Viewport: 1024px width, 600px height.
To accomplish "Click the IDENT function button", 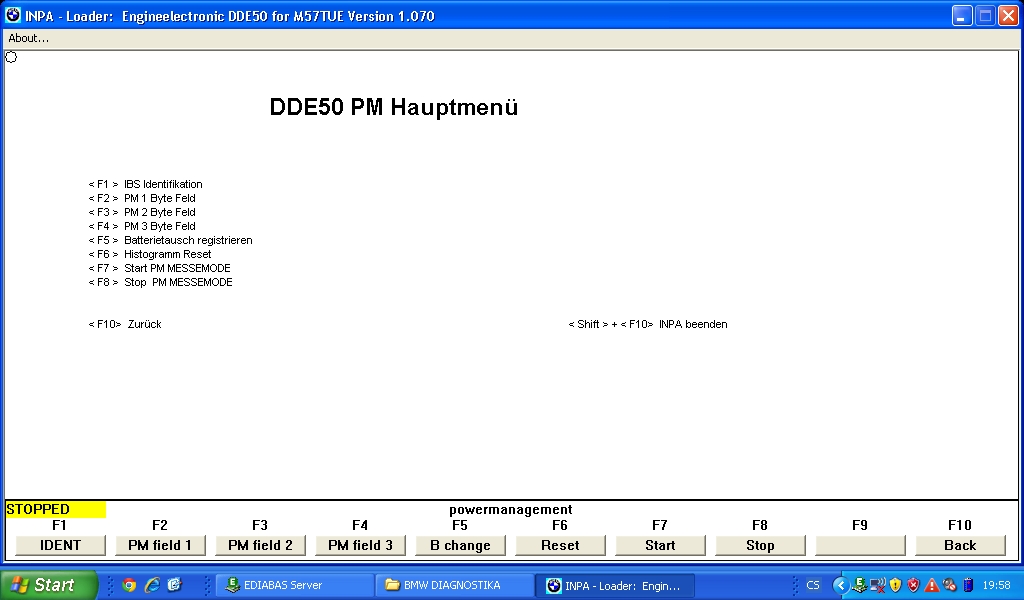I will click(x=60, y=545).
